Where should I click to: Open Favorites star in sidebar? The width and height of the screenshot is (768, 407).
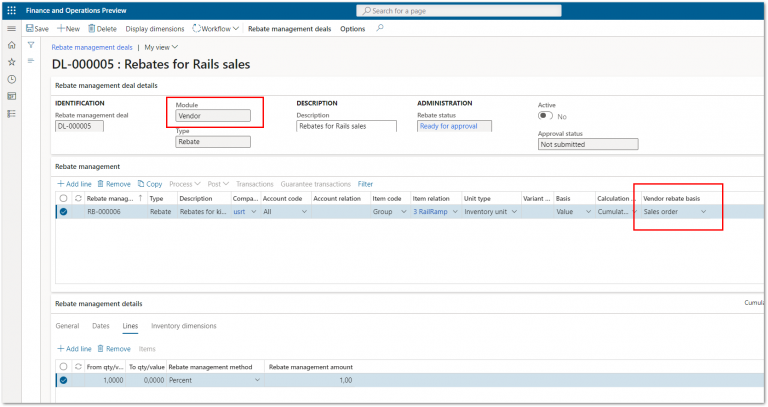click(x=11, y=62)
